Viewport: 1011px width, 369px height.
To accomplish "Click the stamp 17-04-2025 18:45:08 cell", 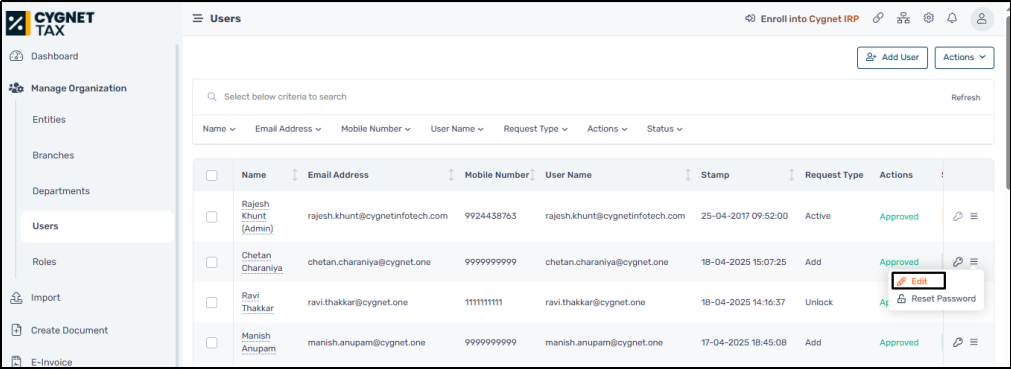I will click(x=743, y=343).
